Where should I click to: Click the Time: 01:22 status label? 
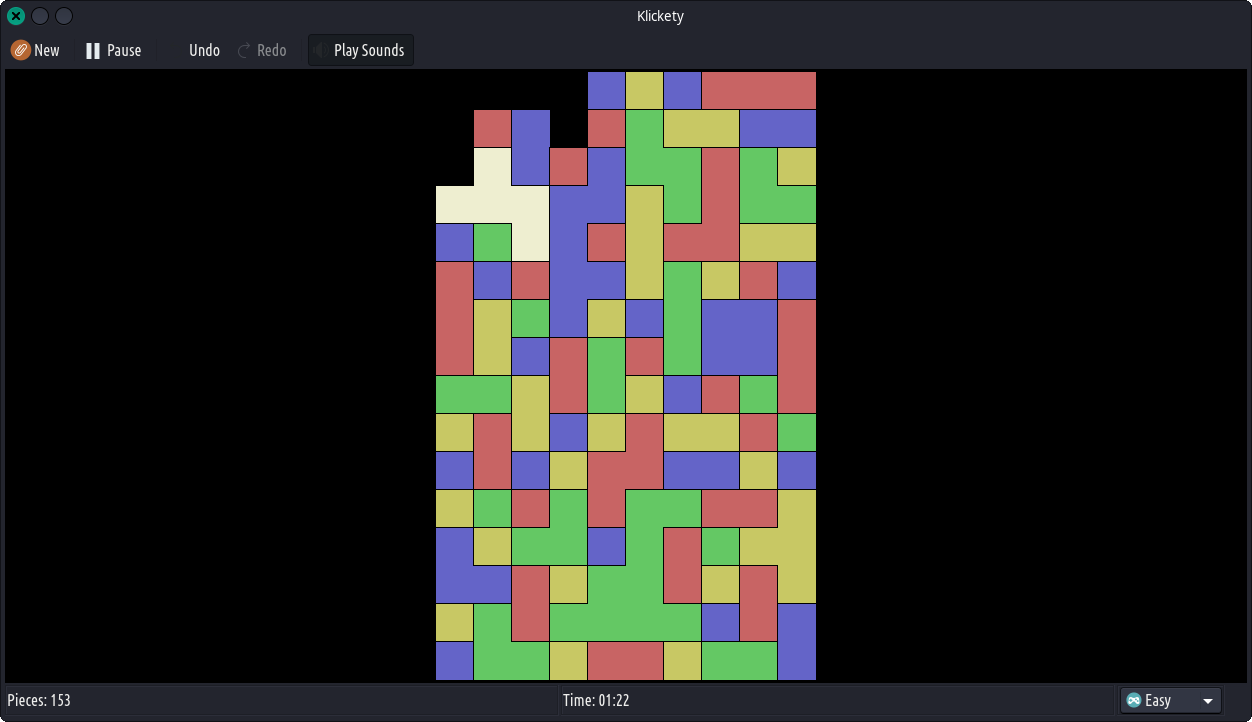click(x=596, y=700)
